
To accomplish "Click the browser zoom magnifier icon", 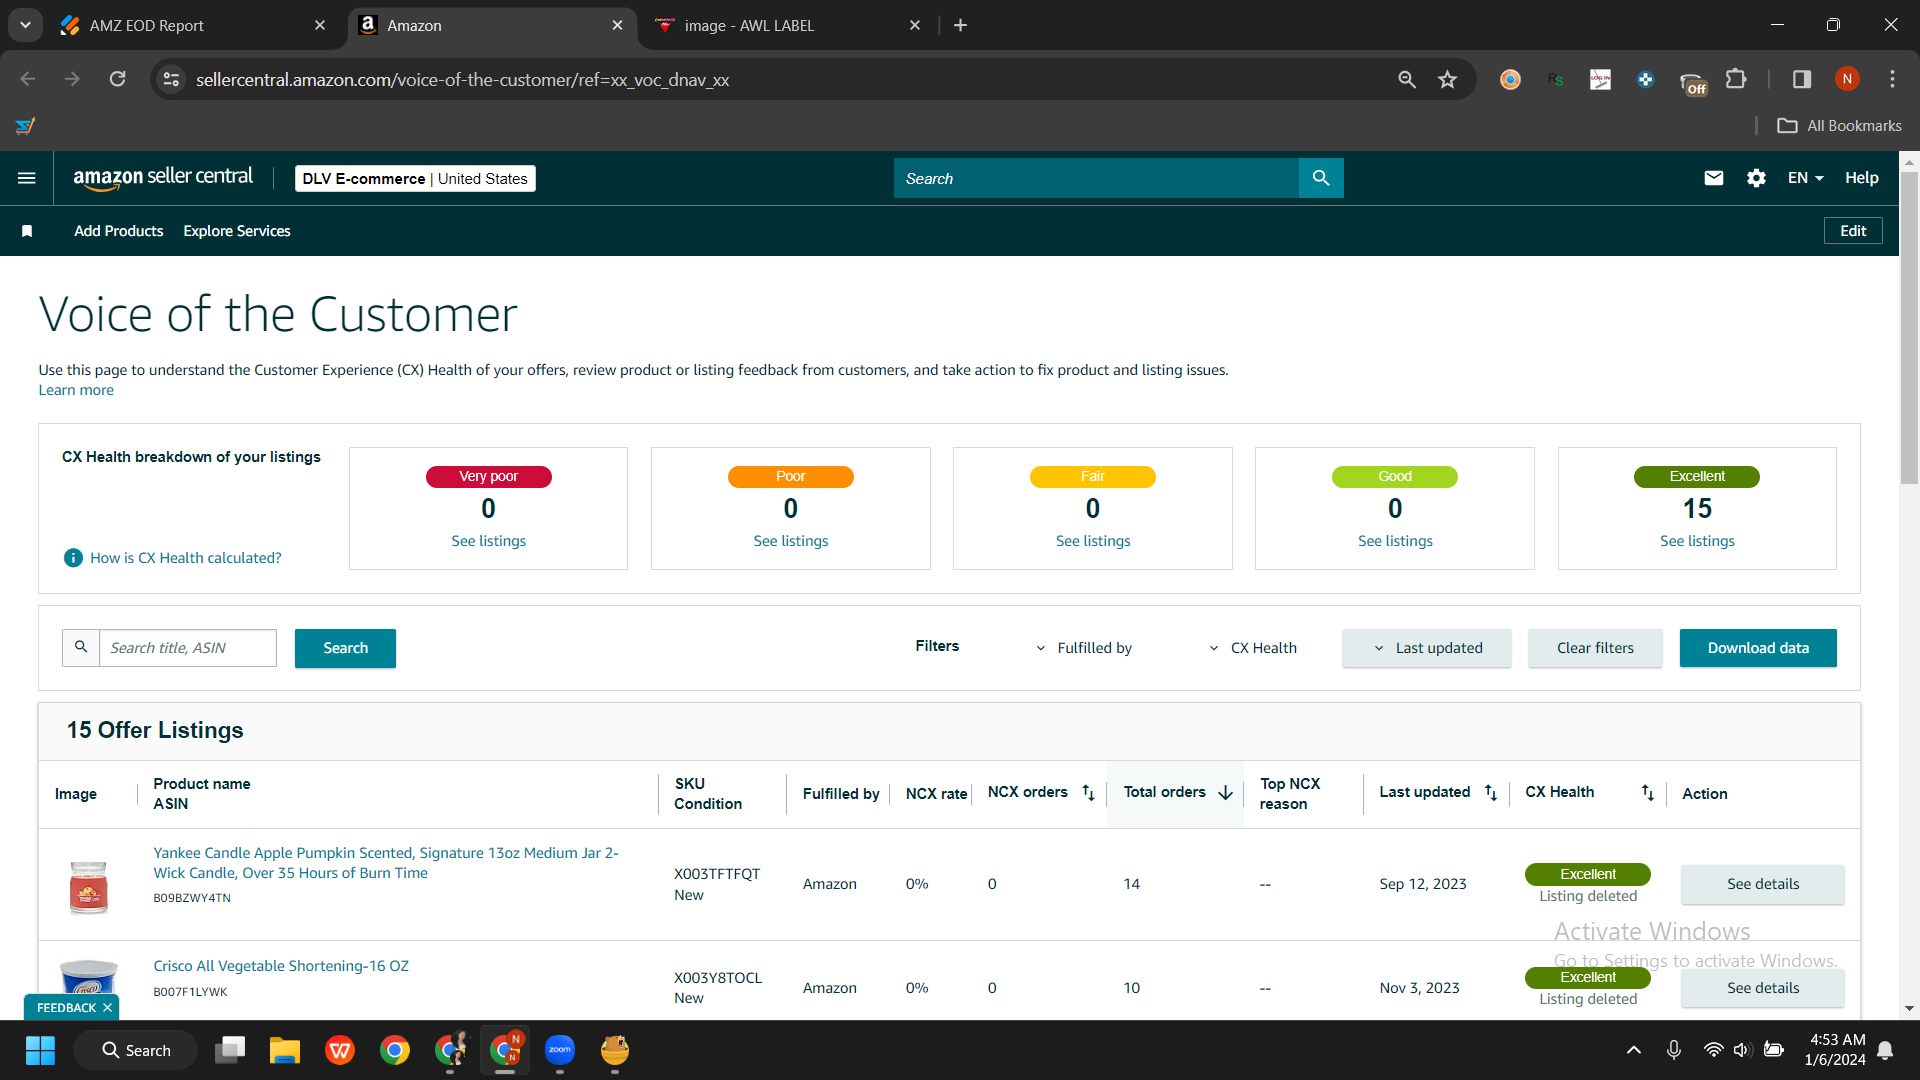I will pyautogui.click(x=1407, y=79).
